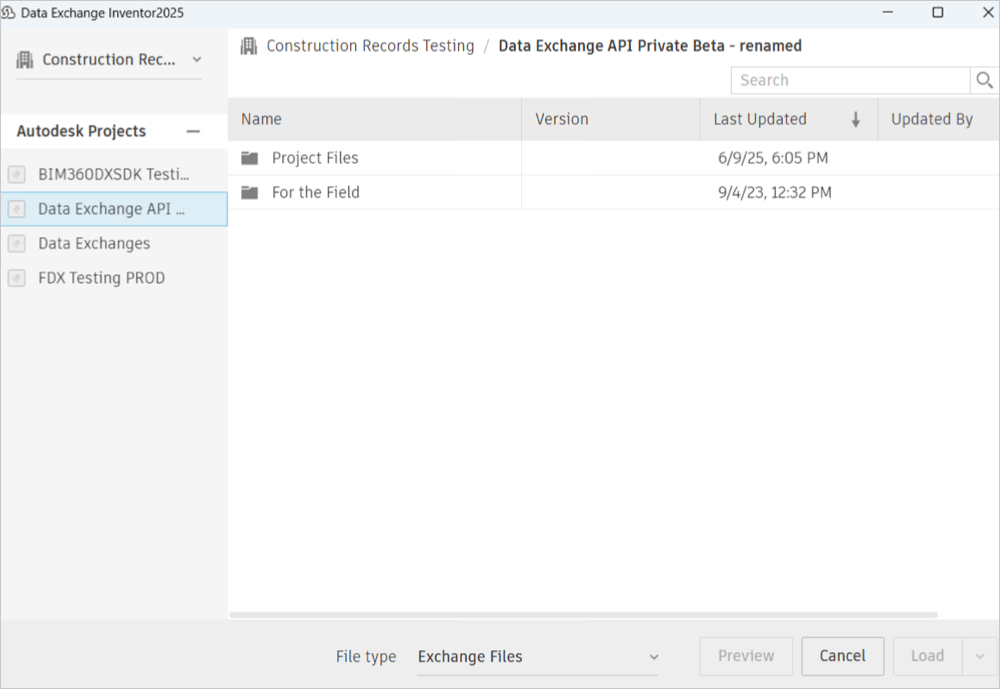Click the File type label

tap(366, 656)
